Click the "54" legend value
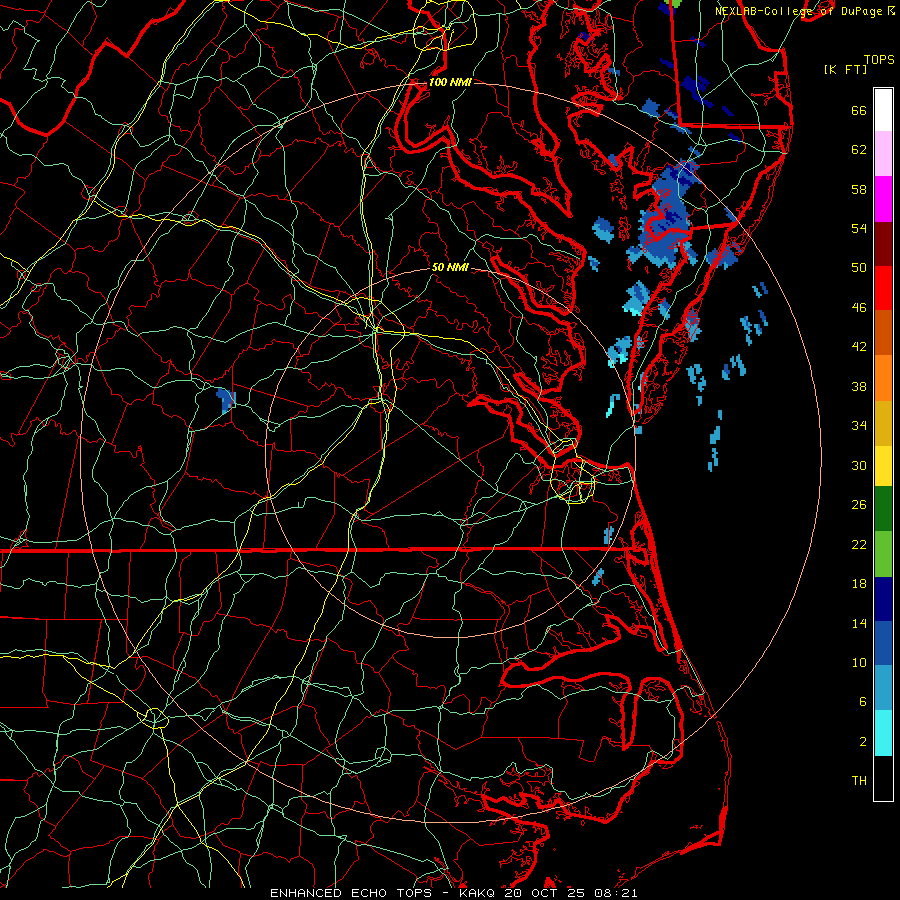The height and width of the screenshot is (900, 900). point(859,228)
